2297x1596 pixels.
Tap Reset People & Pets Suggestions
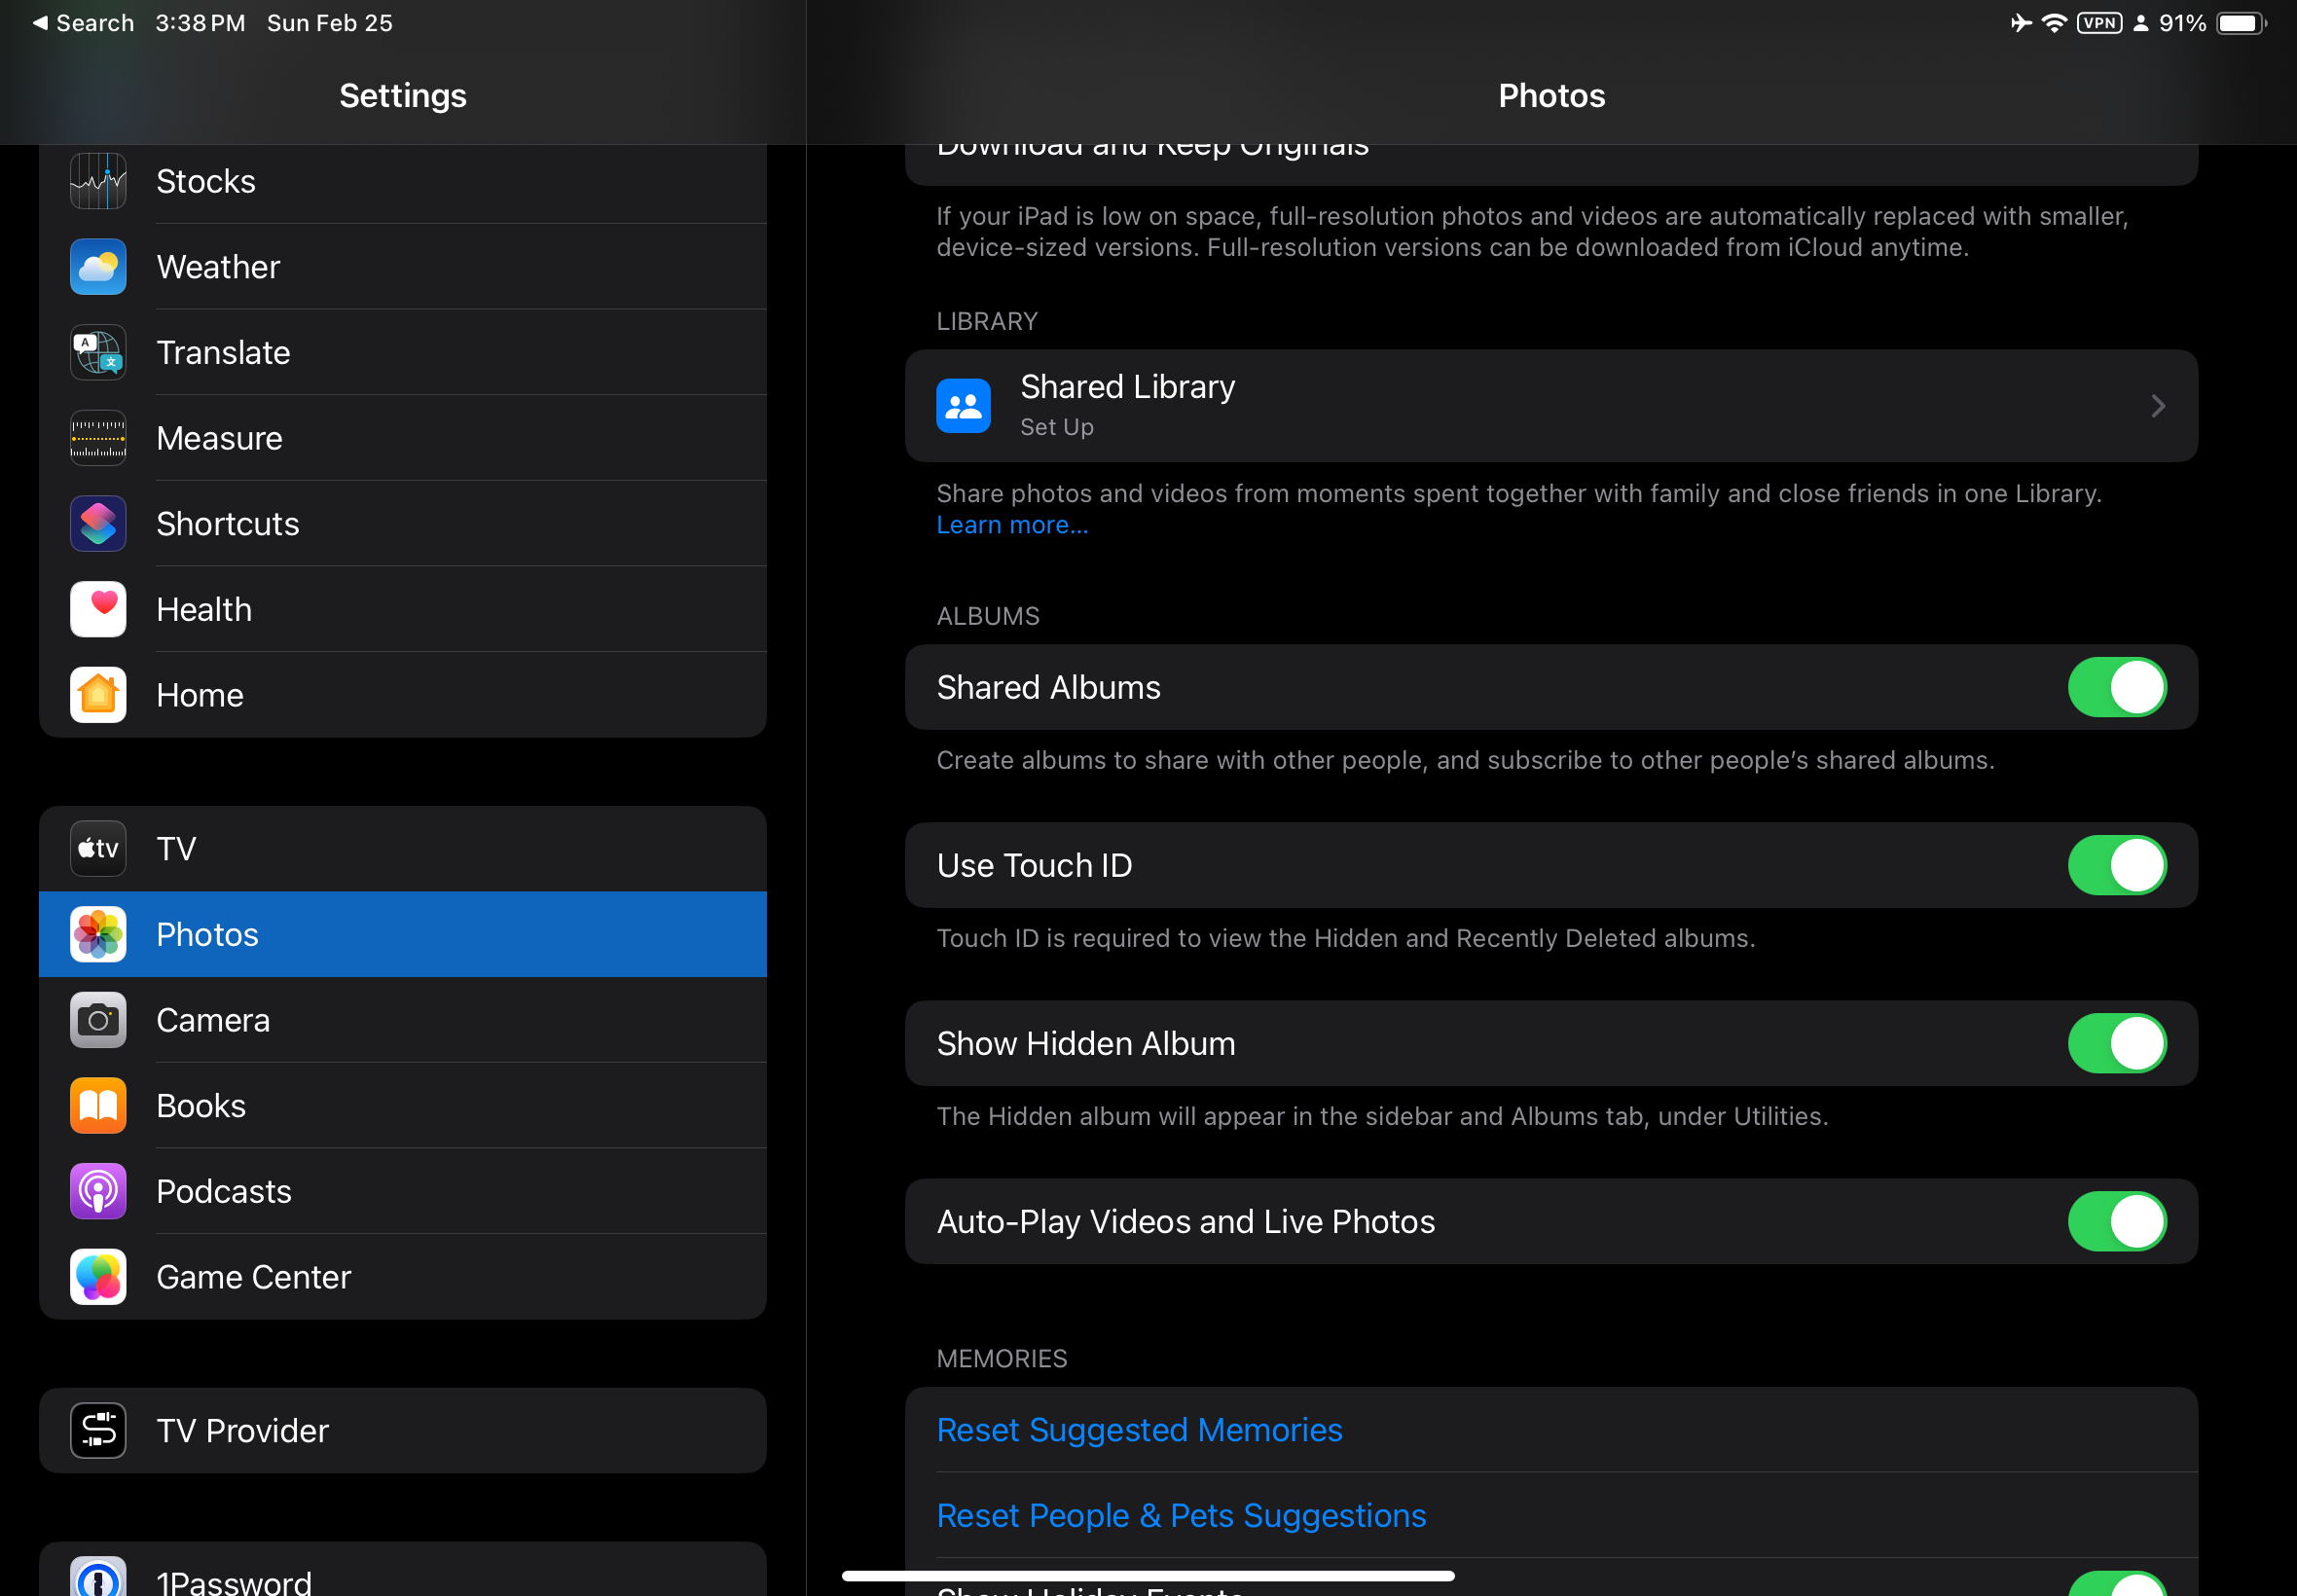[x=1181, y=1516]
